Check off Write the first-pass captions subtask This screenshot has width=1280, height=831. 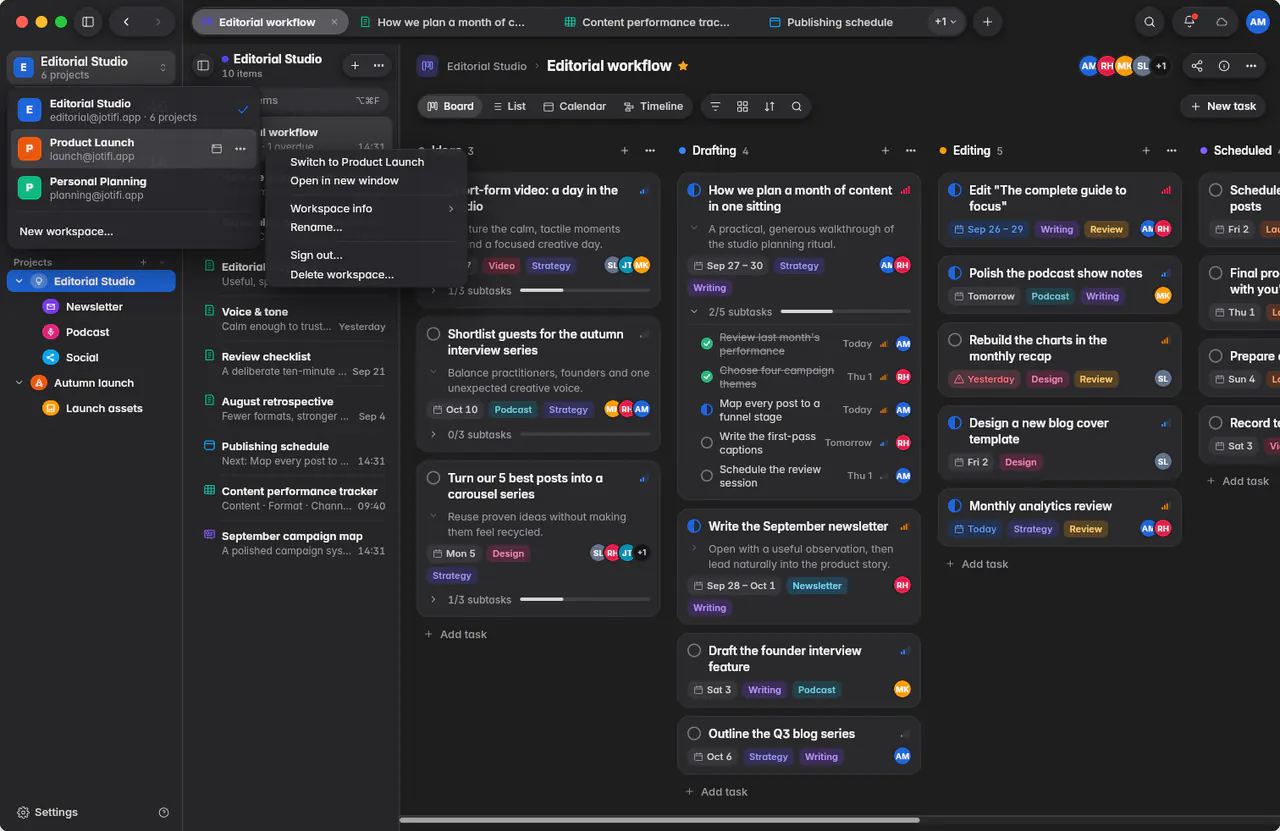707,443
